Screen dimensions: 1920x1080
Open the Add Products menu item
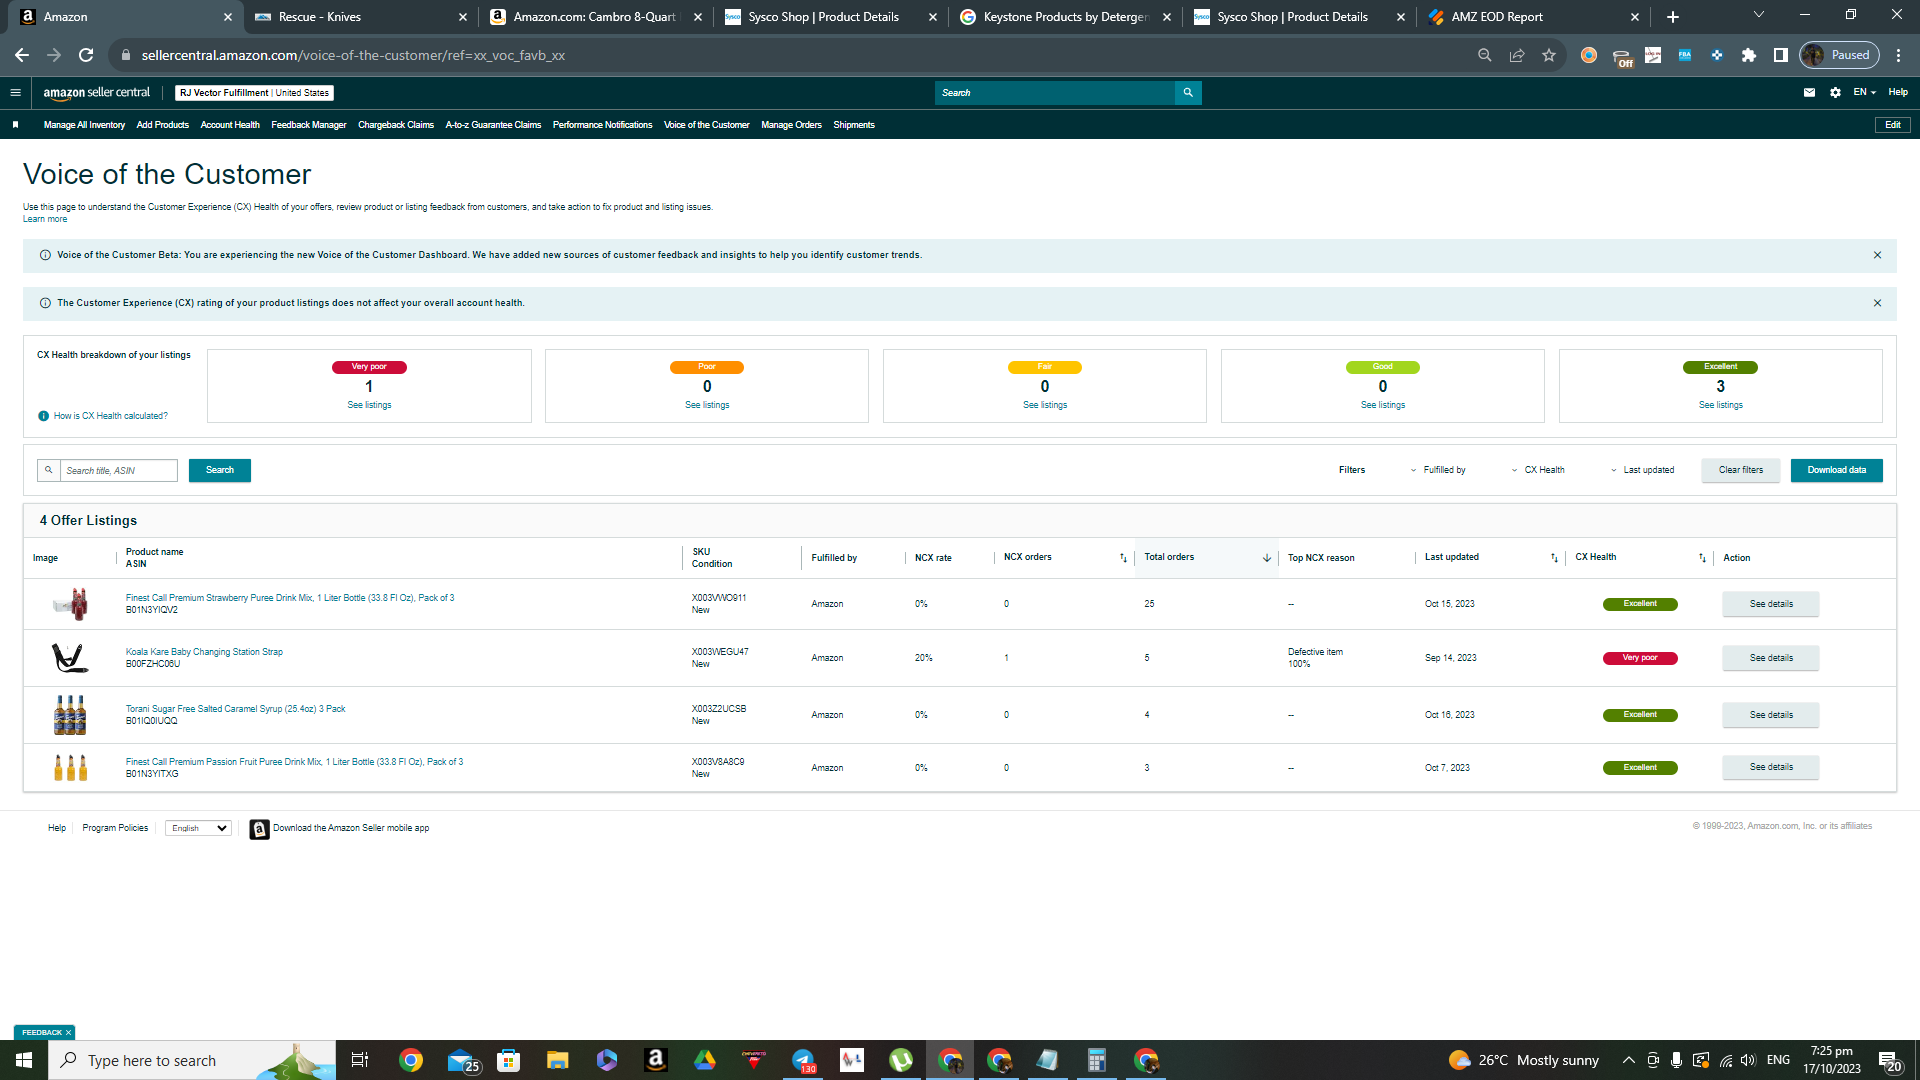162,125
